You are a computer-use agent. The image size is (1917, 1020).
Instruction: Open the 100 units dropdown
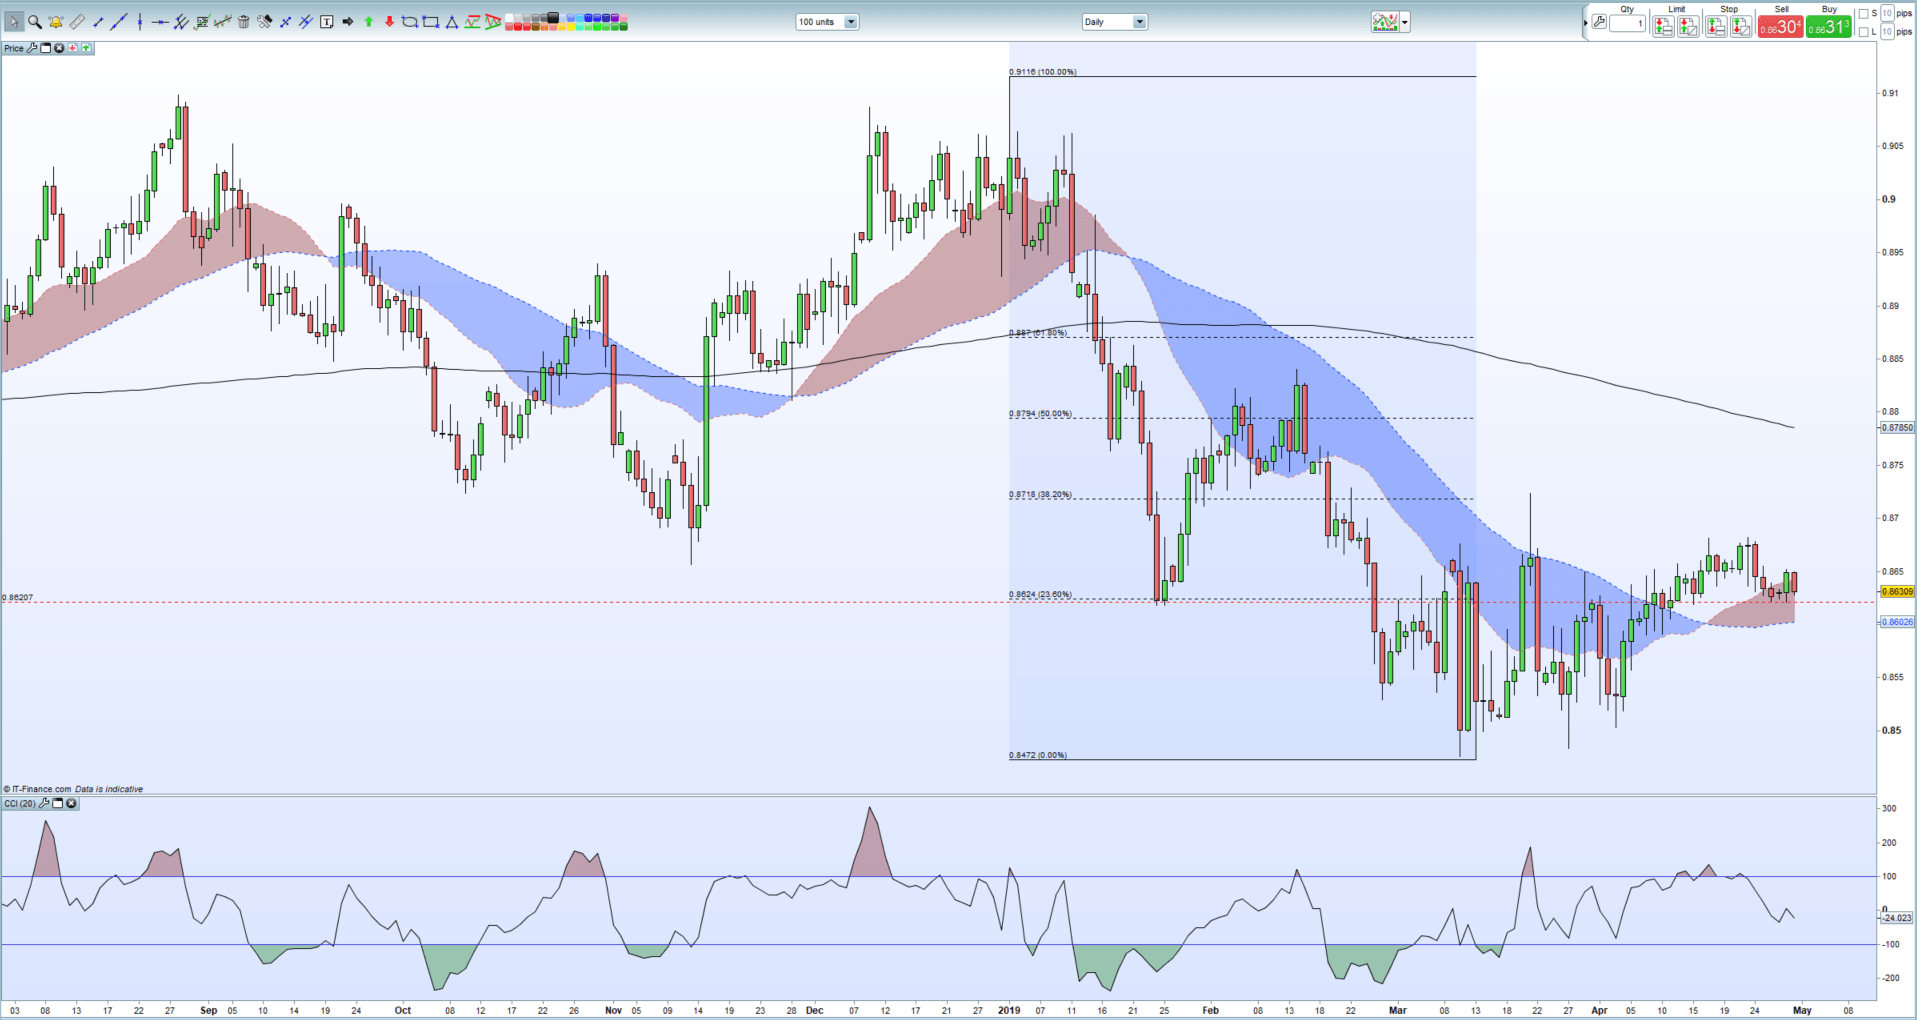827,22
